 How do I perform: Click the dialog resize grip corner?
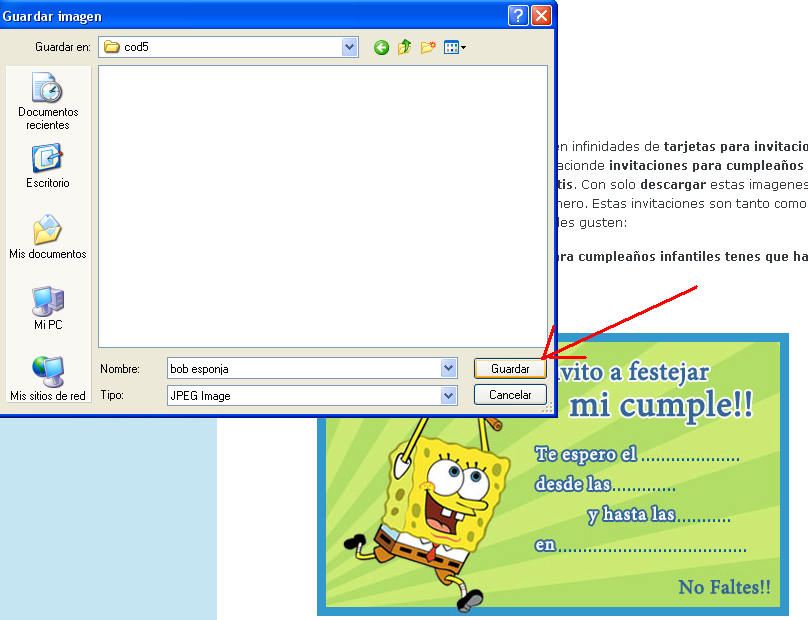point(548,408)
